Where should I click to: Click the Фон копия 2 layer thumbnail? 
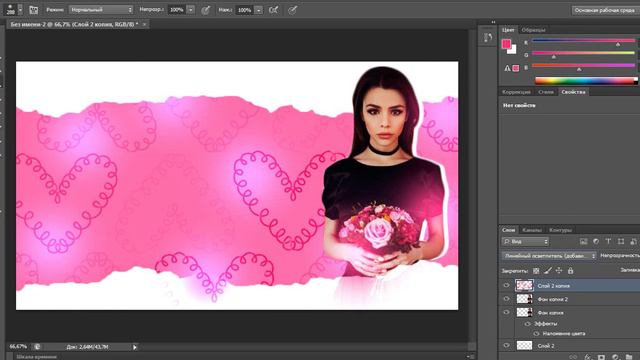click(x=524, y=299)
